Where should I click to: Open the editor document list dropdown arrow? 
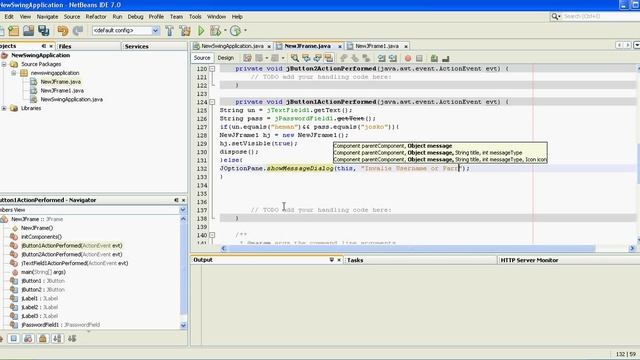(x=636, y=45)
